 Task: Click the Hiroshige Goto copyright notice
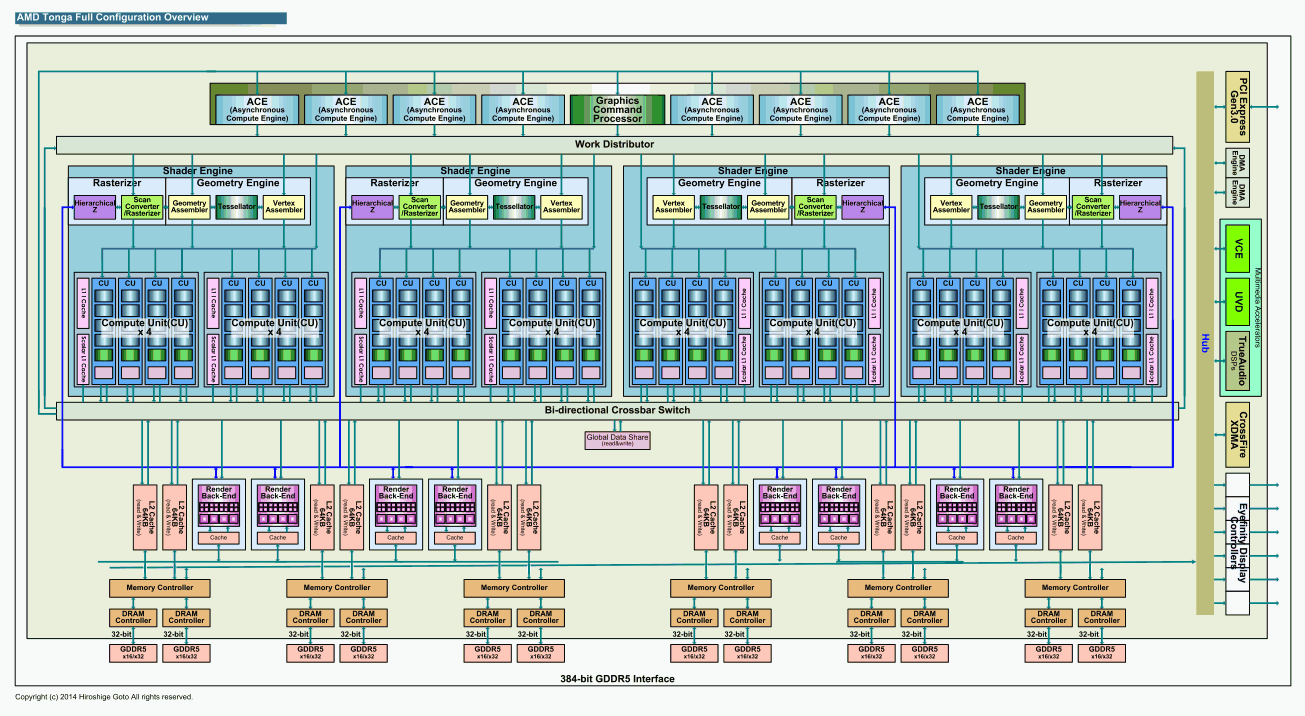point(104,697)
